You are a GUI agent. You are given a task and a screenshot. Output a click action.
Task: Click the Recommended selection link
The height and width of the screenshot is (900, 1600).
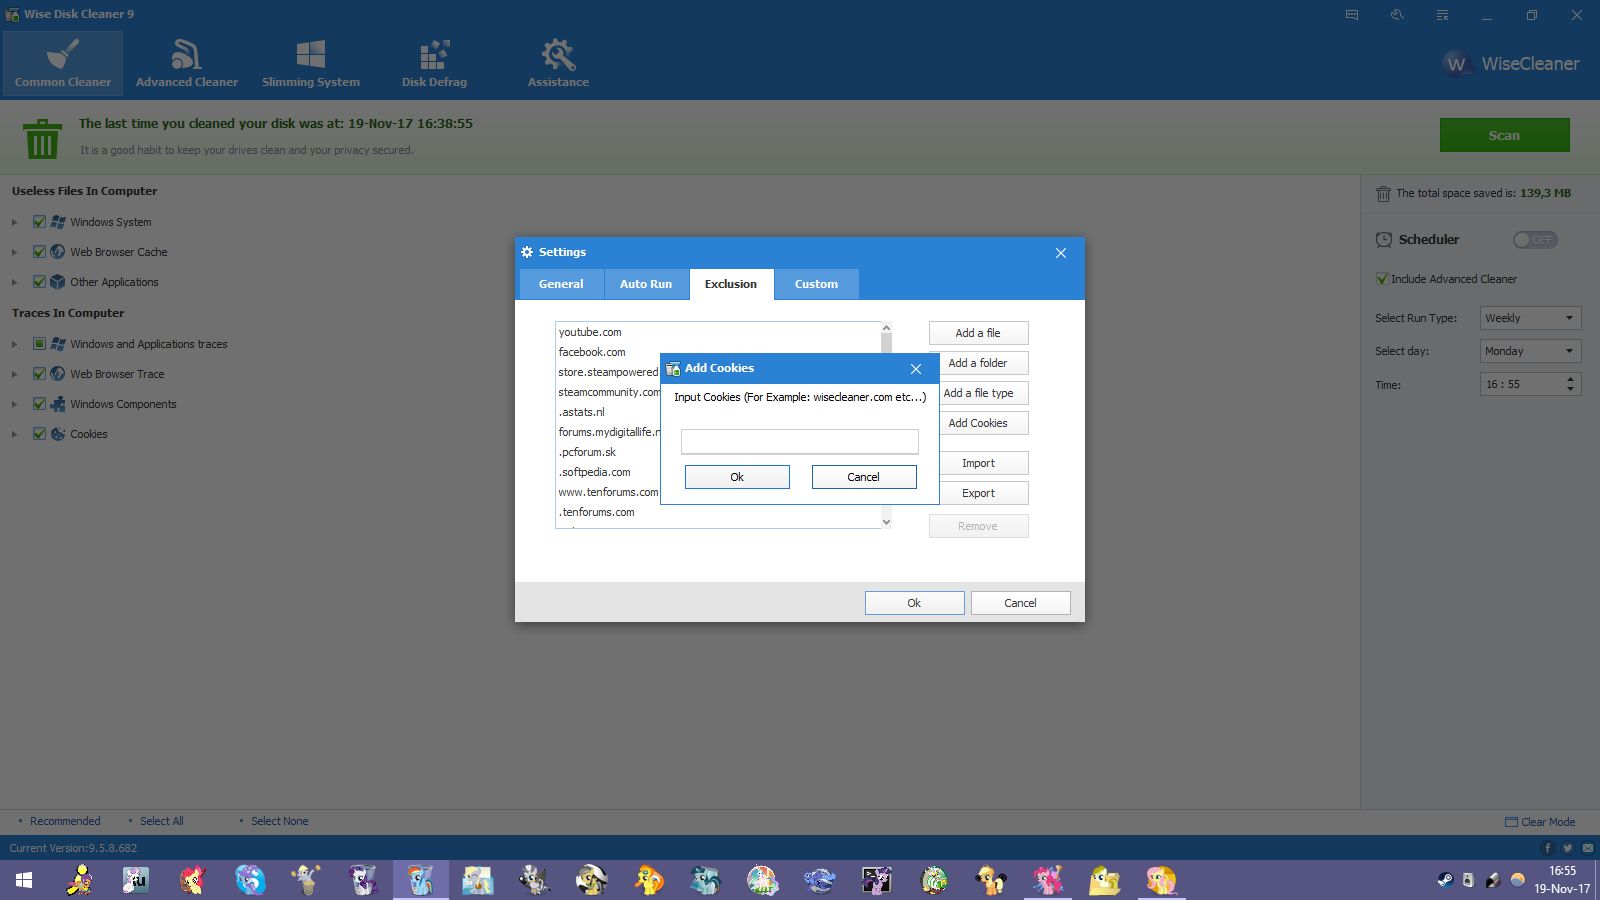click(65, 821)
